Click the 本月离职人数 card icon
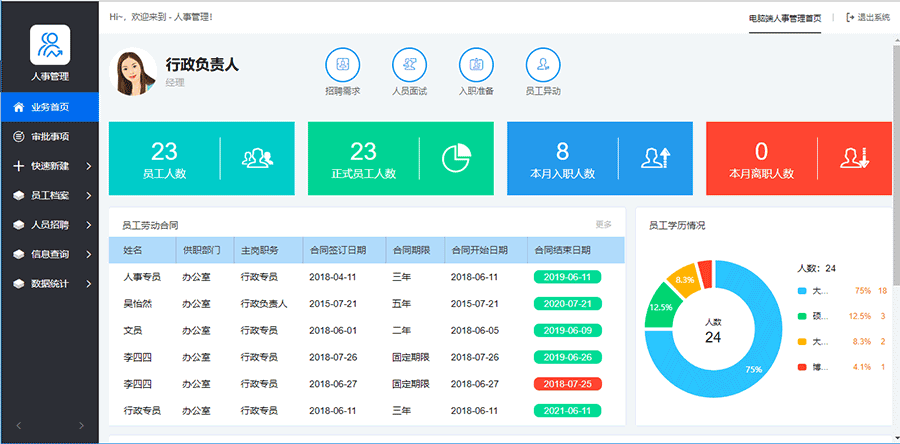 (x=855, y=157)
